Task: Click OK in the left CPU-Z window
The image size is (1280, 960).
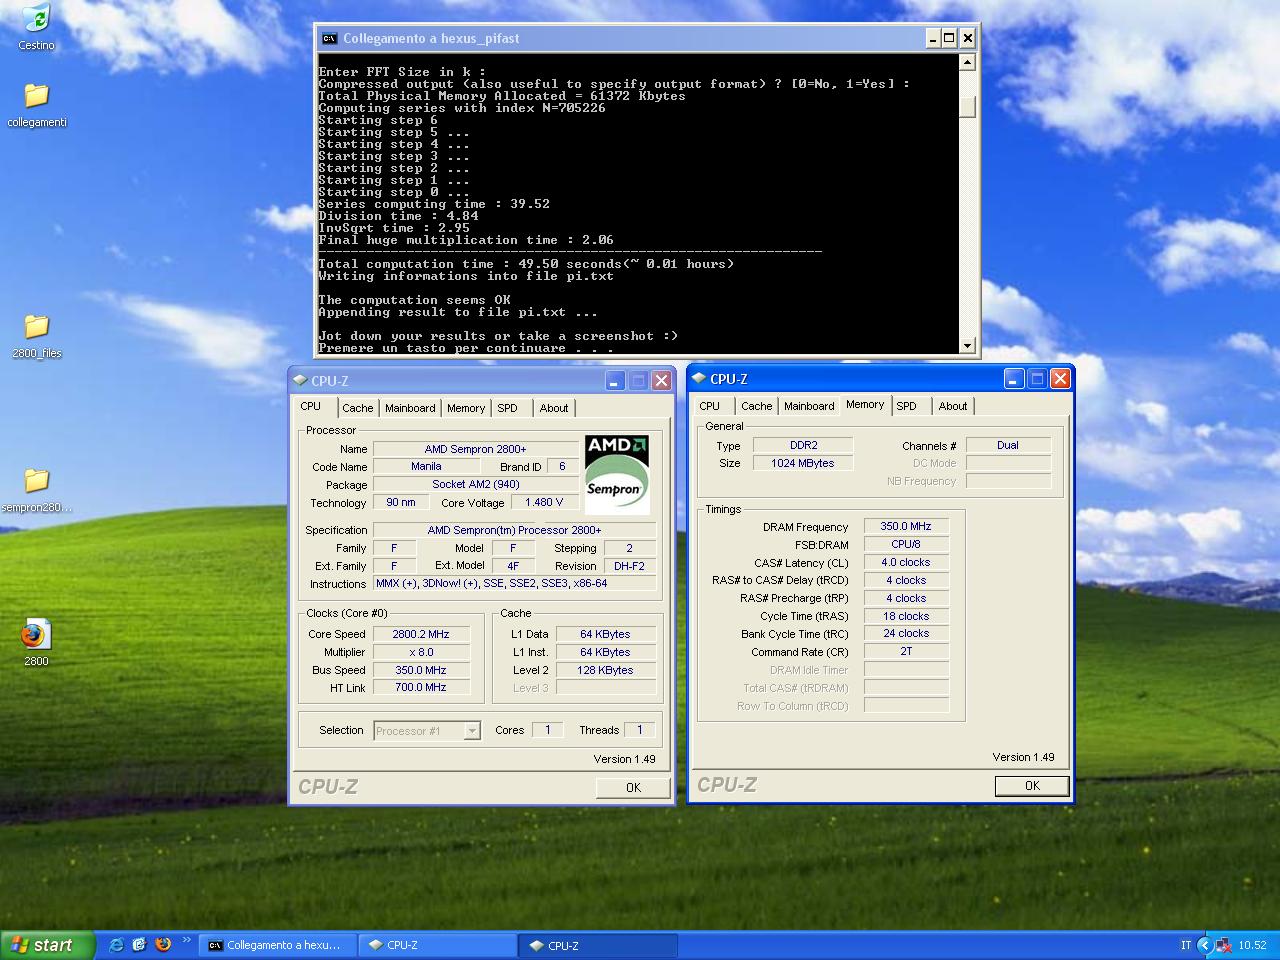Action: coord(633,788)
